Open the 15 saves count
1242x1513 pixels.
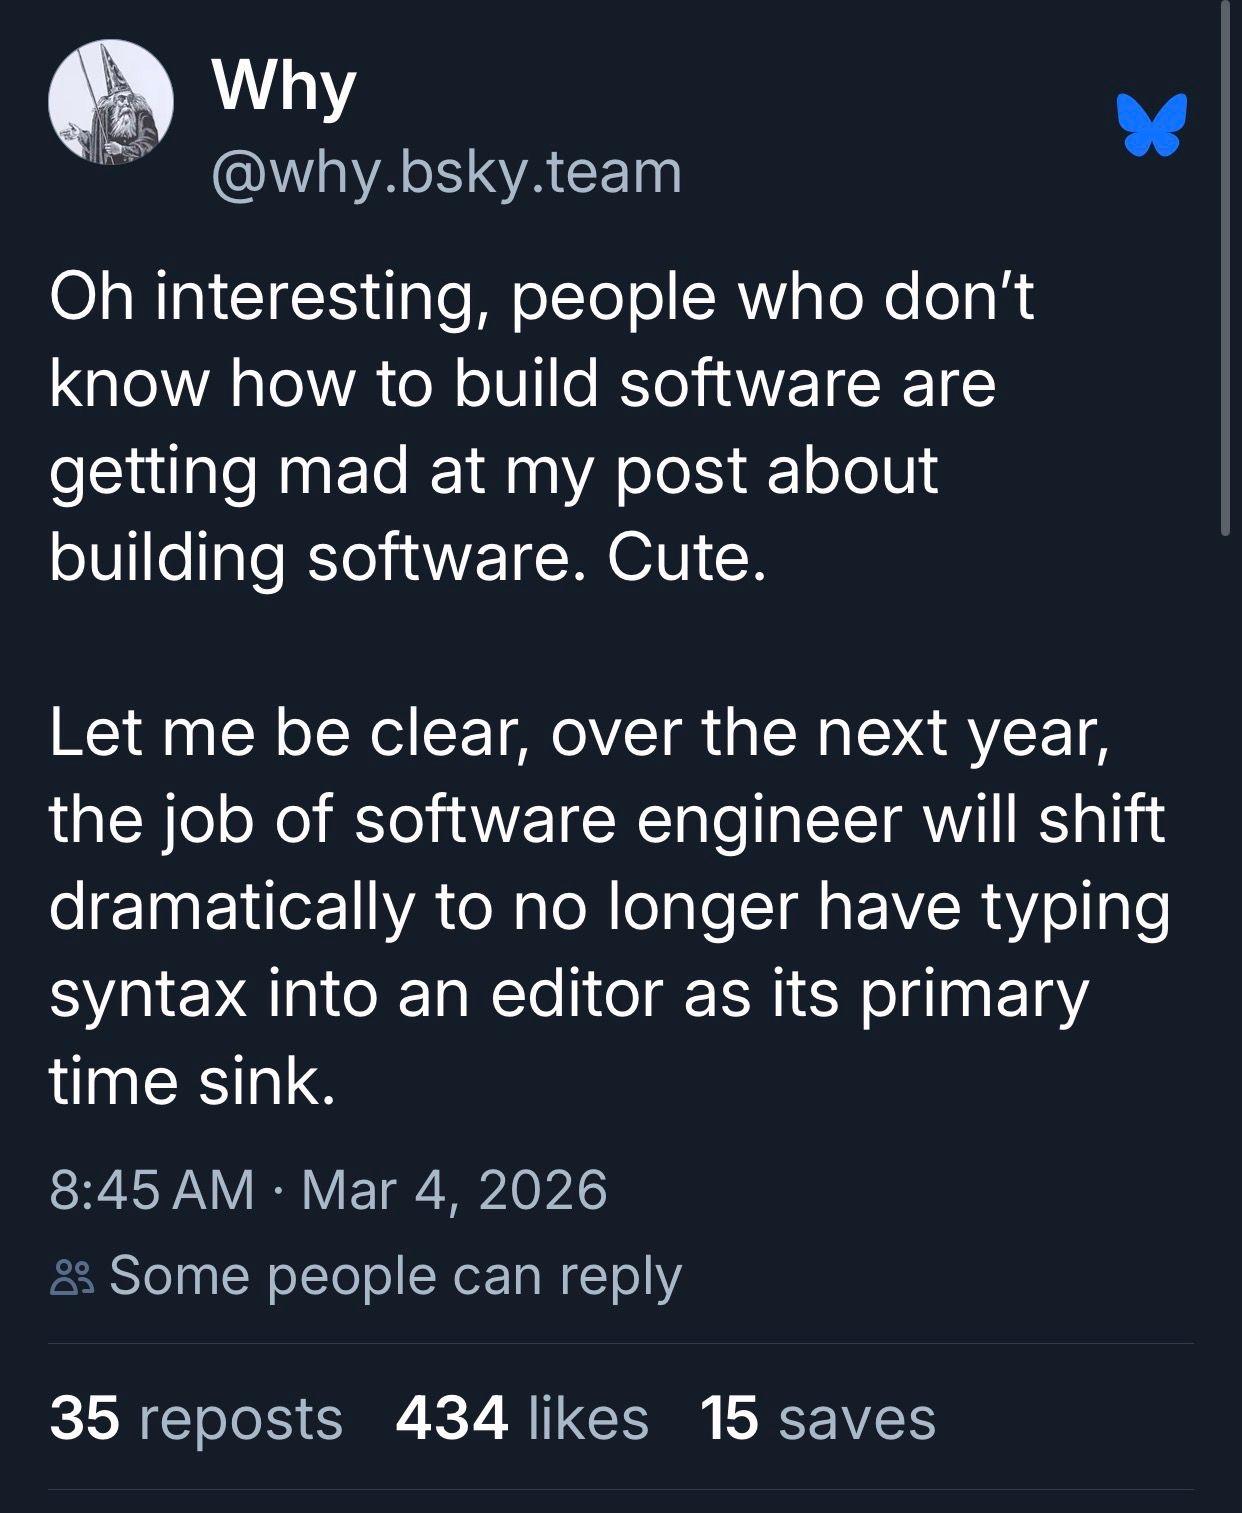(817, 1418)
